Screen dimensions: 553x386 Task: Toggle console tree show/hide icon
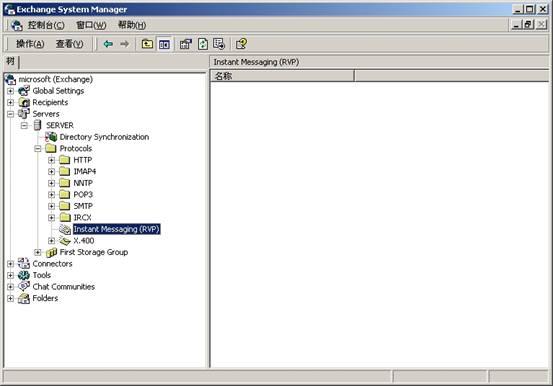coord(164,44)
